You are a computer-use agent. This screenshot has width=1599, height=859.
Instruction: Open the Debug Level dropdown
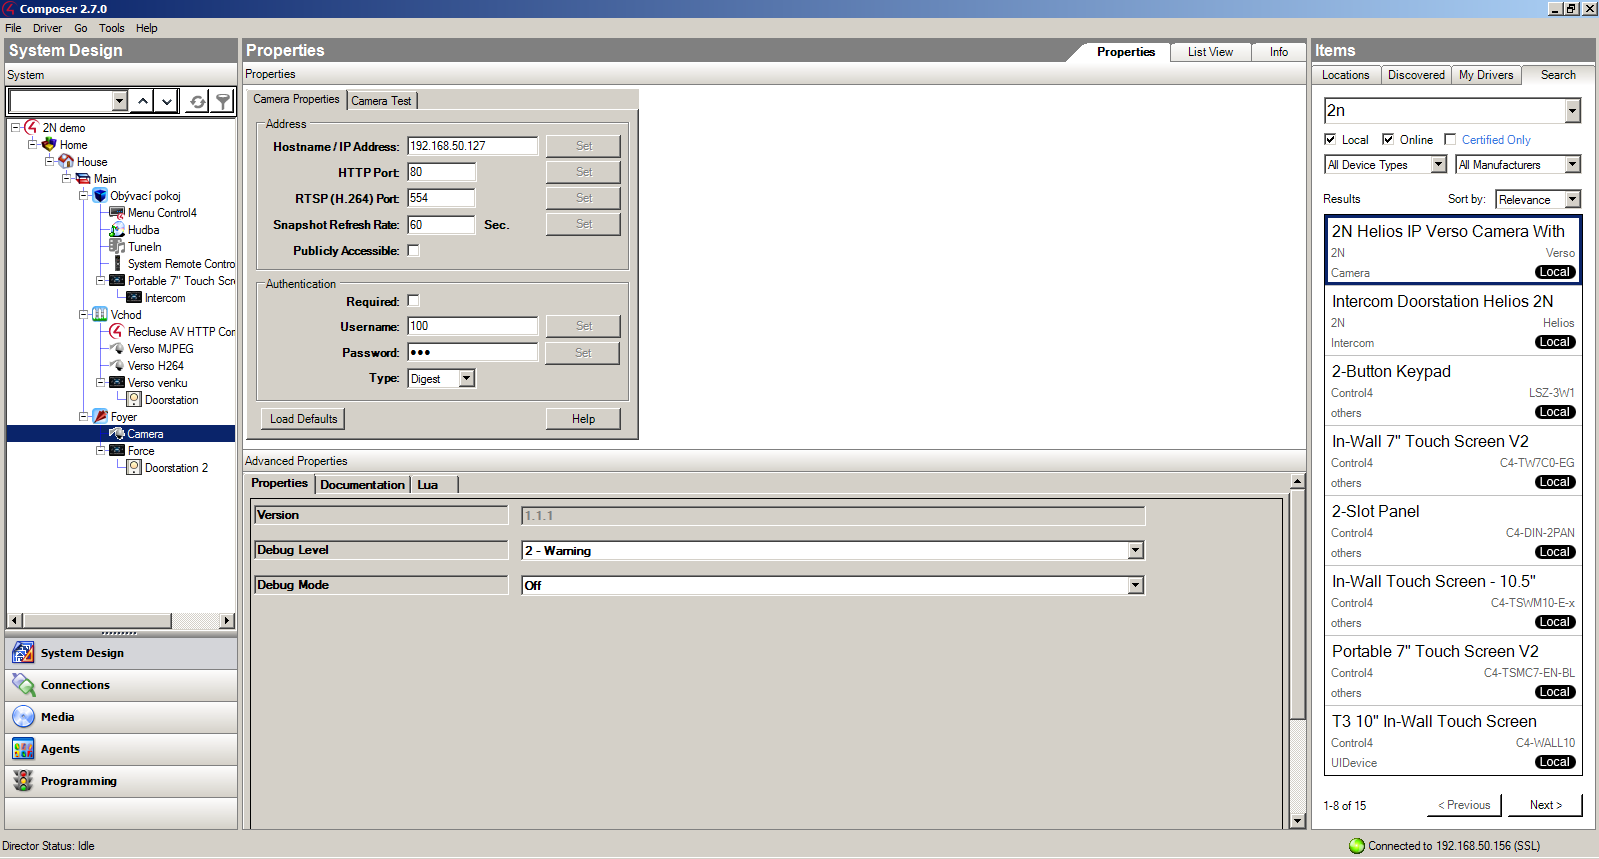[1135, 551]
